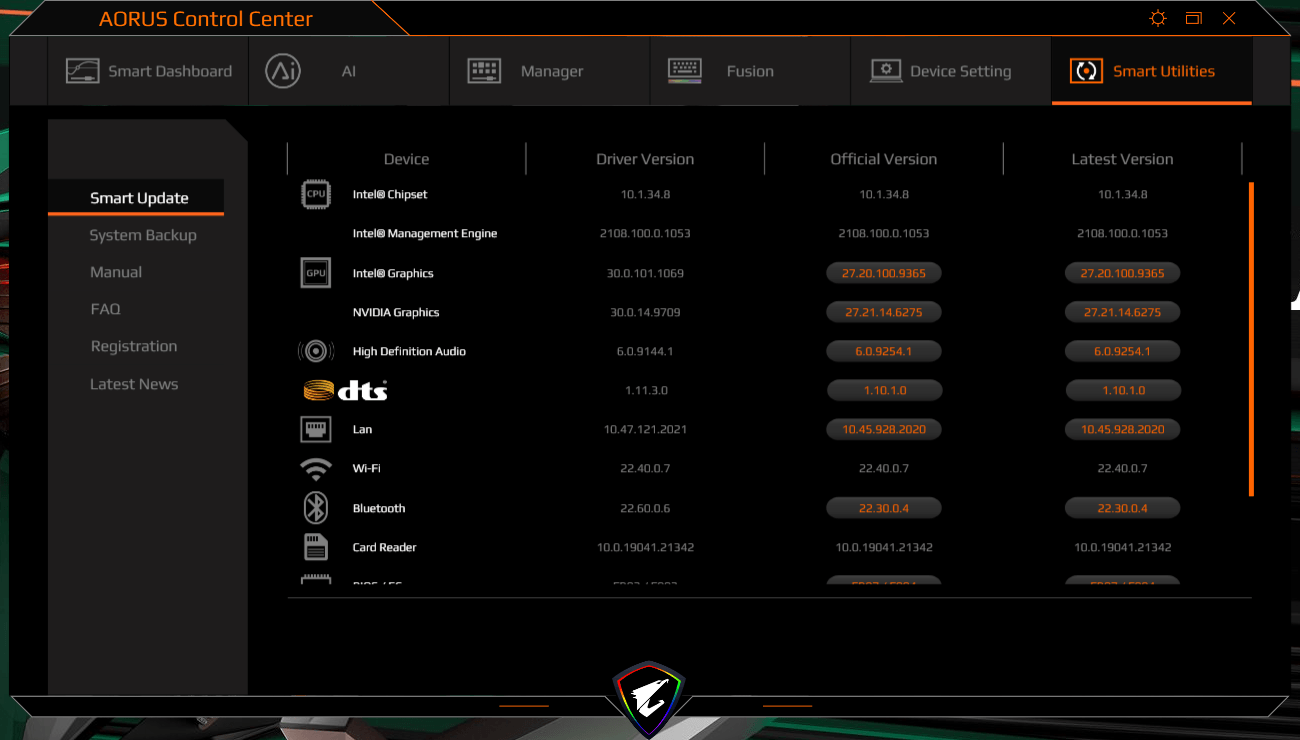Click the Device Setting laptop gear icon

886,71
